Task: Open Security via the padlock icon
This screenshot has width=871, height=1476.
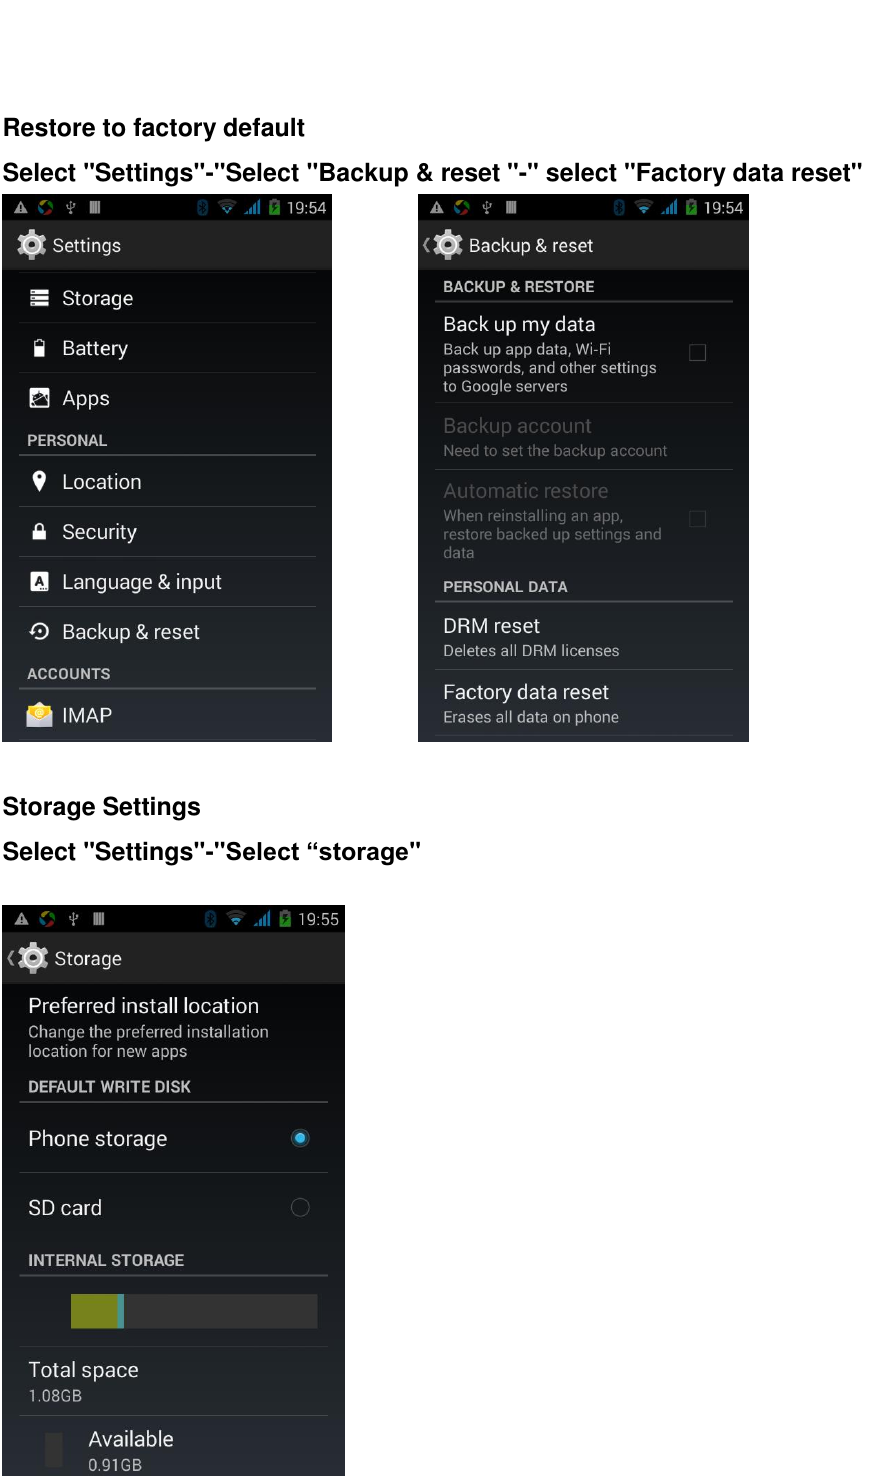Action: 38,531
